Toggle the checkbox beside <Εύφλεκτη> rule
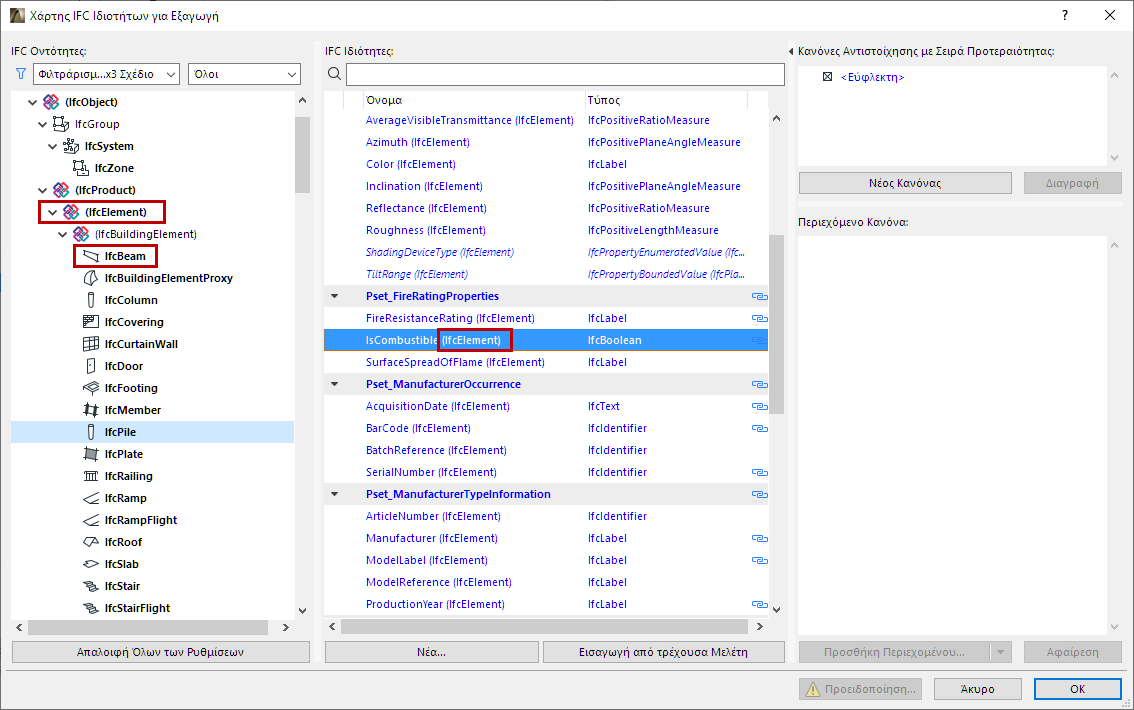Image resolution: width=1134 pixels, height=710 pixels. (827, 77)
